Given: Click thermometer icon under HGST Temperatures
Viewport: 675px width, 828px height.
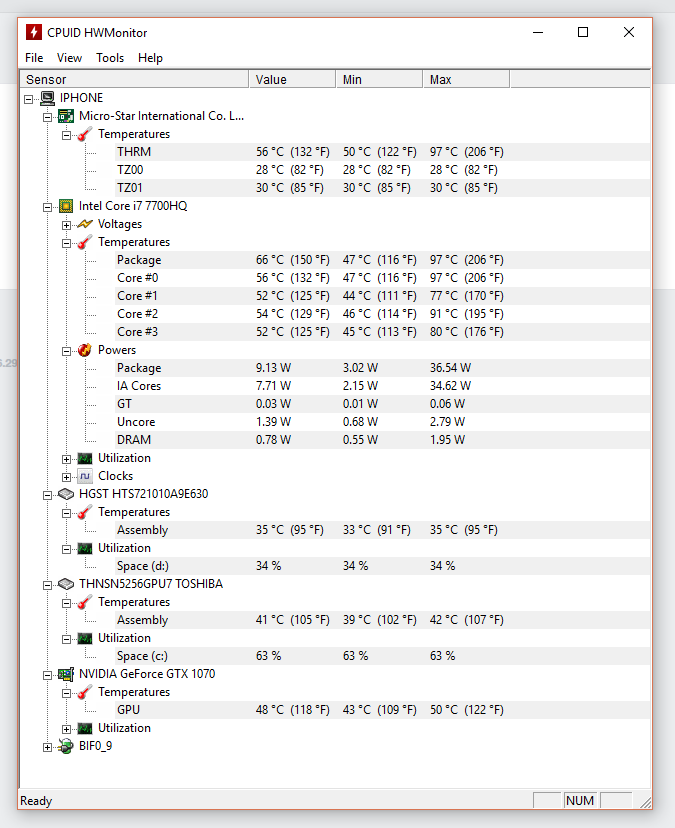Looking at the screenshot, I should [85, 512].
